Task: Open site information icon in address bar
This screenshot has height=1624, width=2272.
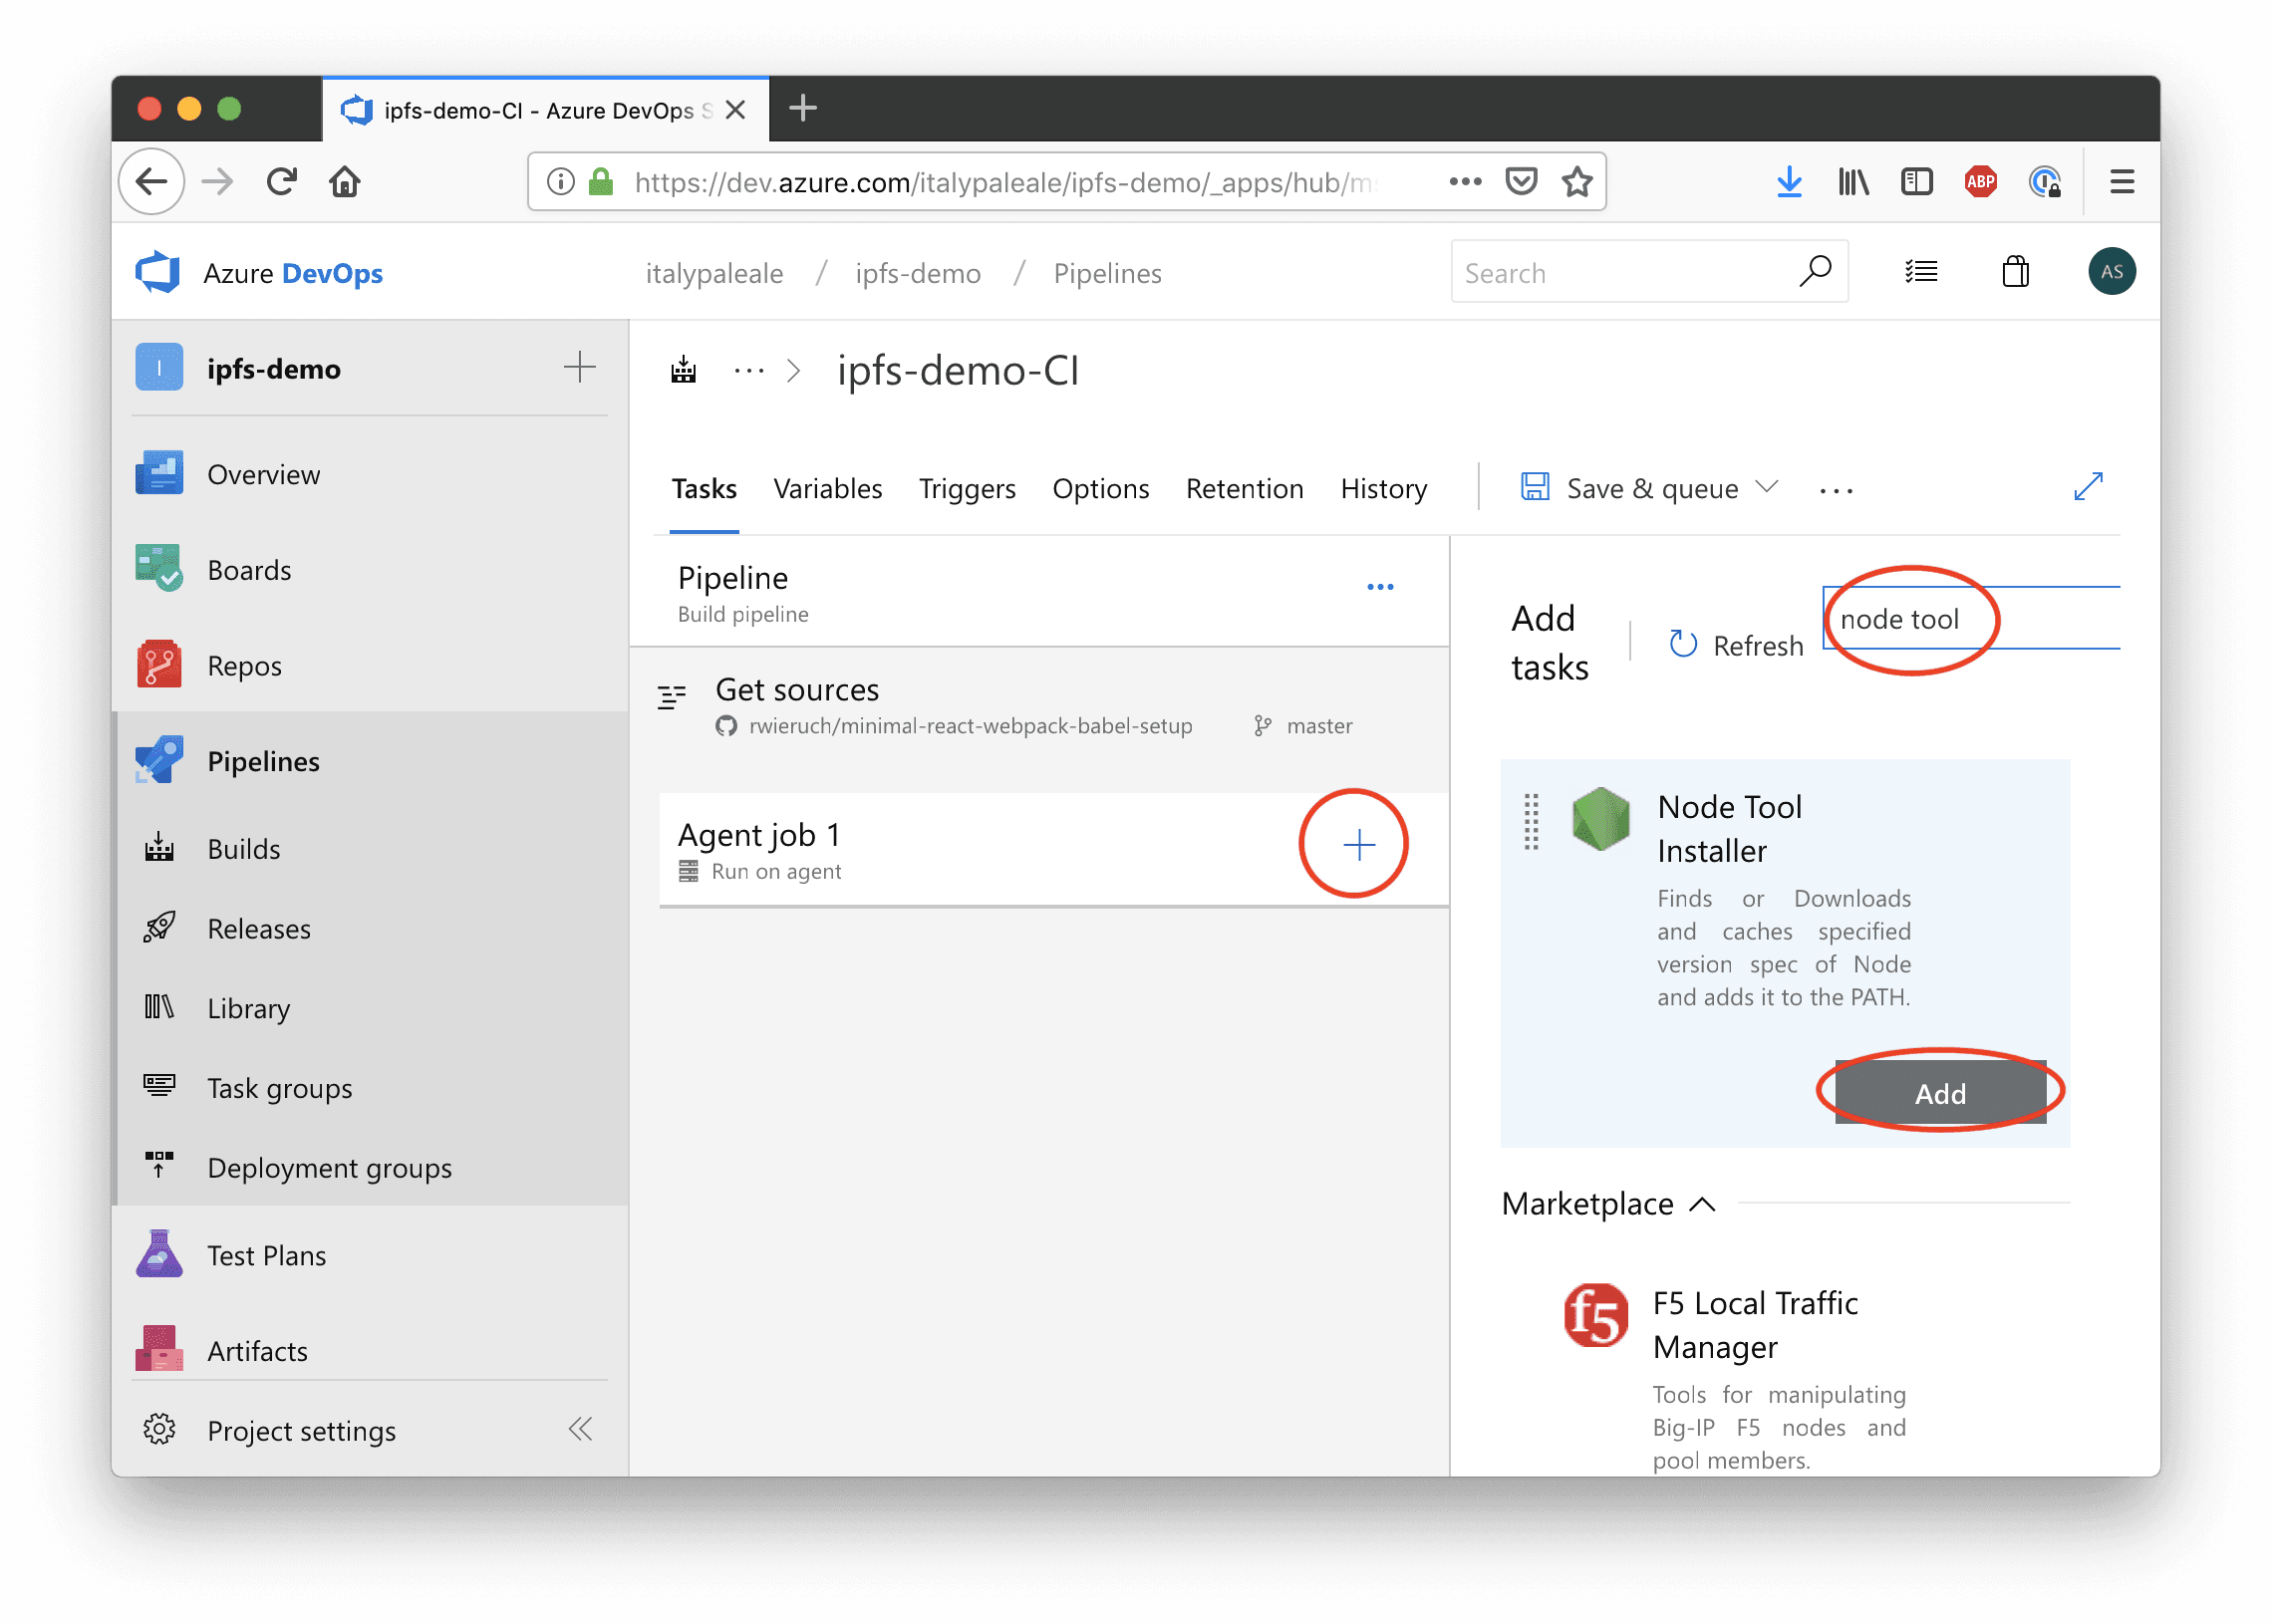Action: coord(561,182)
